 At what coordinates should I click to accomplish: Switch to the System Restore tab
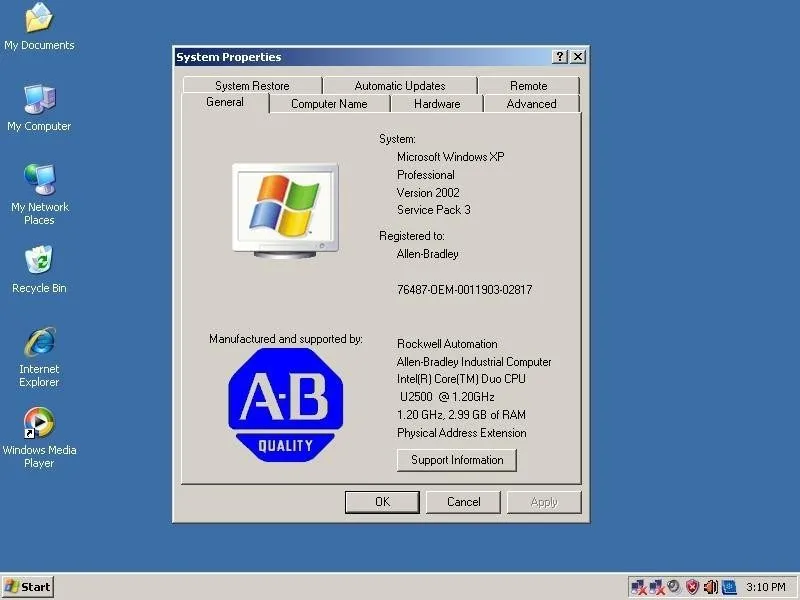(x=252, y=85)
